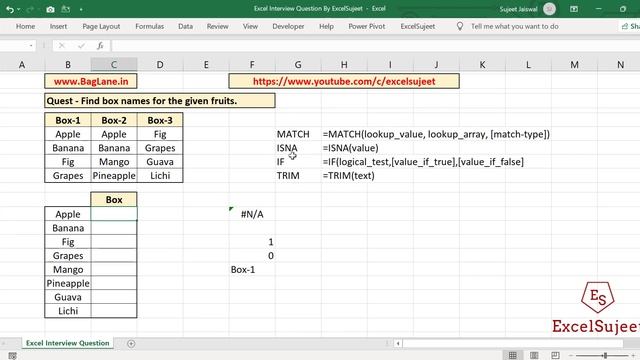Click the Ribbon Display Options icon
This screenshot has width=640, height=360.
pos(574,9)
